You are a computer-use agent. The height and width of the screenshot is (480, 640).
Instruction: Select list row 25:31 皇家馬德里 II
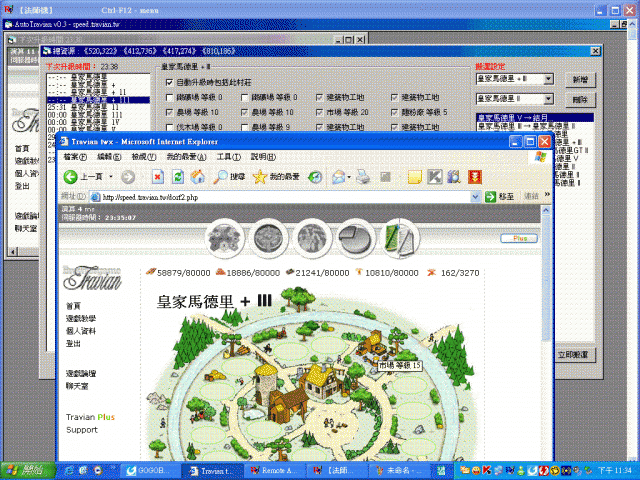point(98,107)
